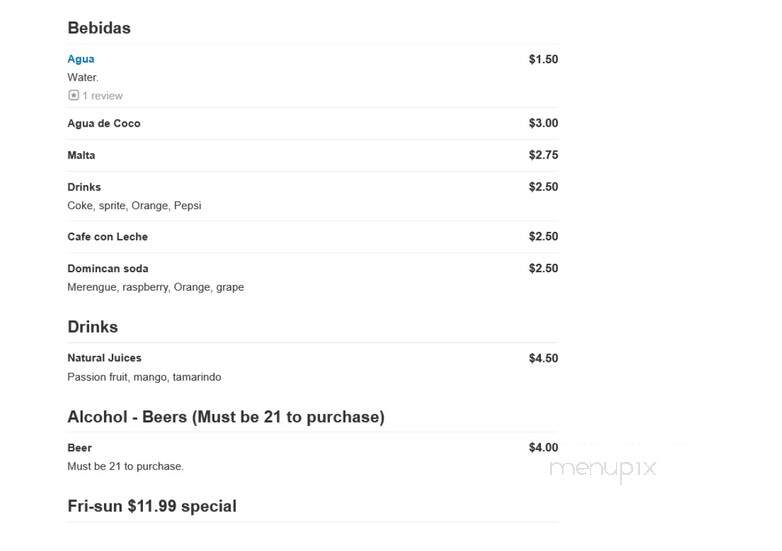Click the review star icon under Agua
Viewport: 782px width, 551px height.
pyautogui.click(x=73, y=95)
